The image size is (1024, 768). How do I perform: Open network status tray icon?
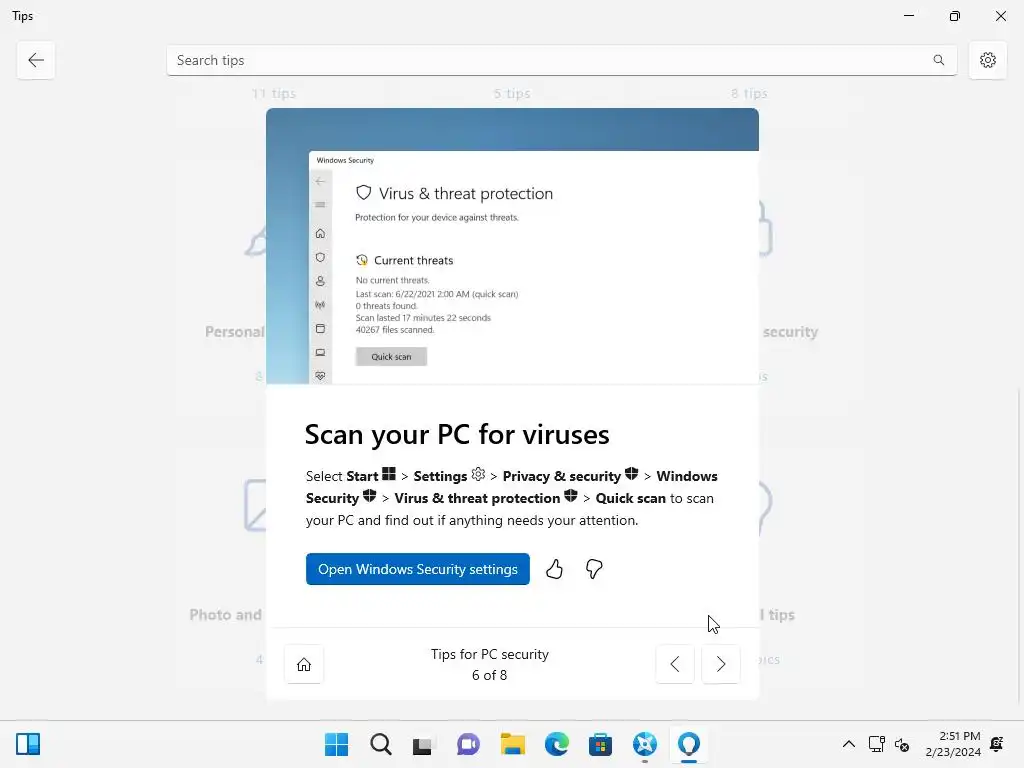[x=876, y=744]
